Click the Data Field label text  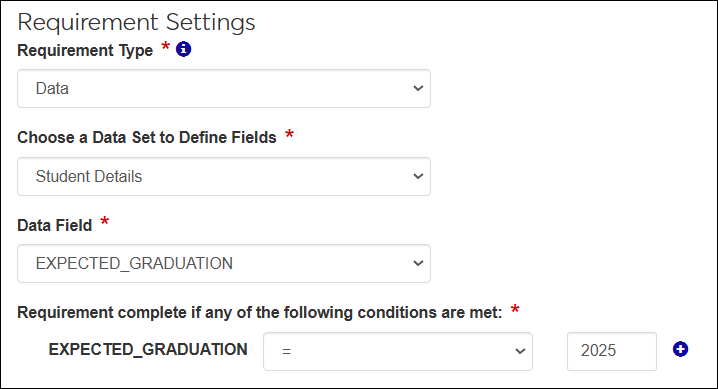coord(54,225)
